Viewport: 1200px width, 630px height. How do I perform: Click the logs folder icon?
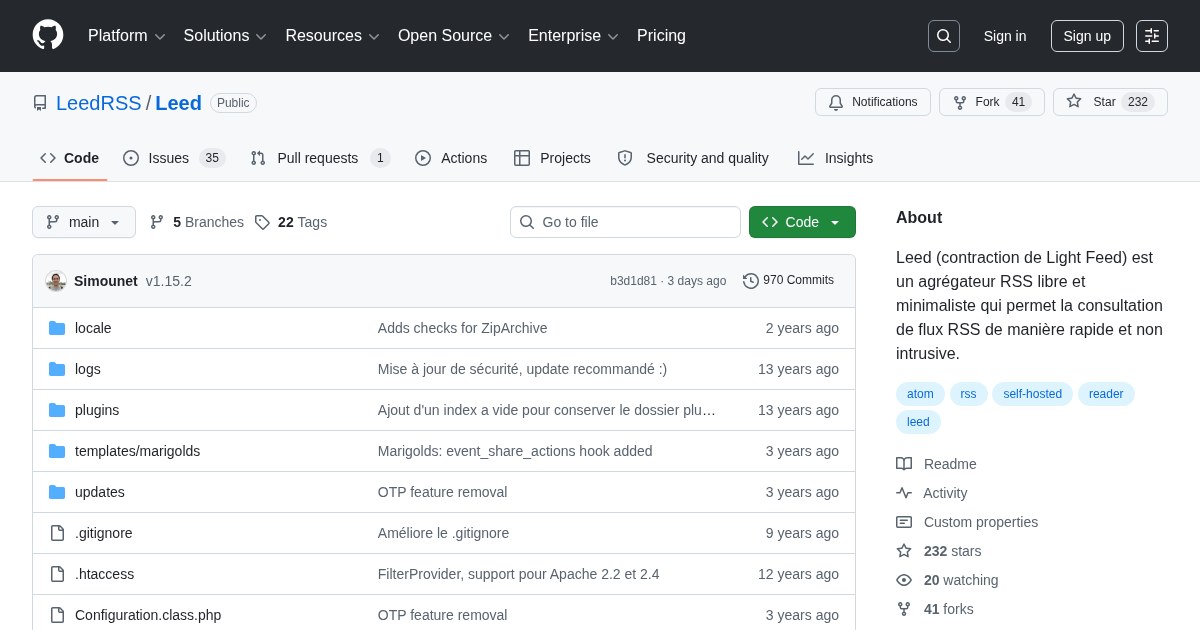pyautogui.click(x=57, y=369)
